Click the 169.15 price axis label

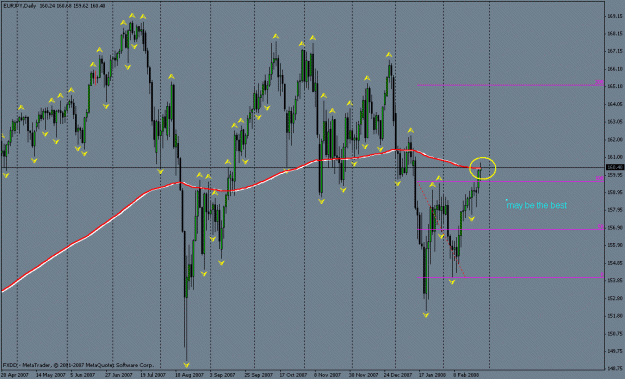615,16
